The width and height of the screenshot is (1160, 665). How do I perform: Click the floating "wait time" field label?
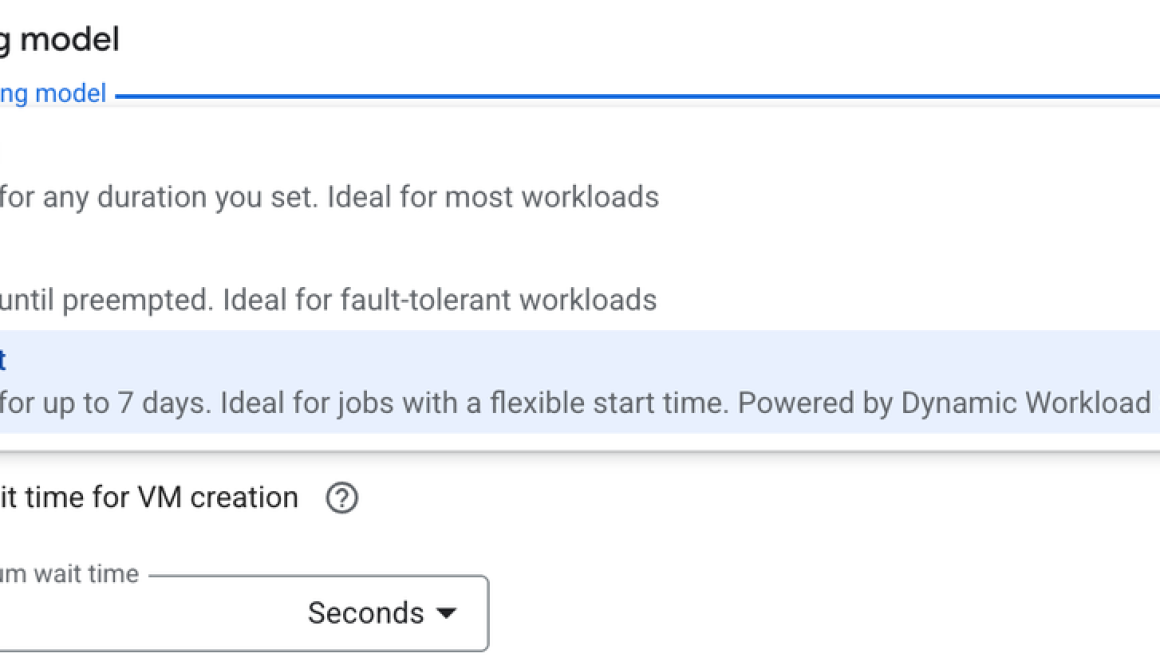[x=72, y=575]
